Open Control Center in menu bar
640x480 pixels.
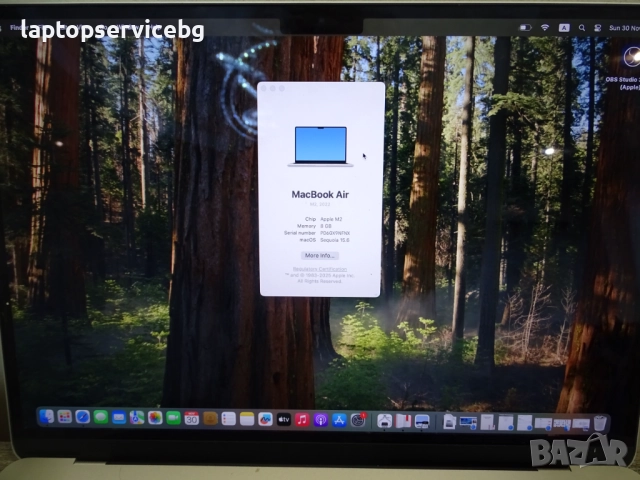pyautogui.click(x=598, y=28)
